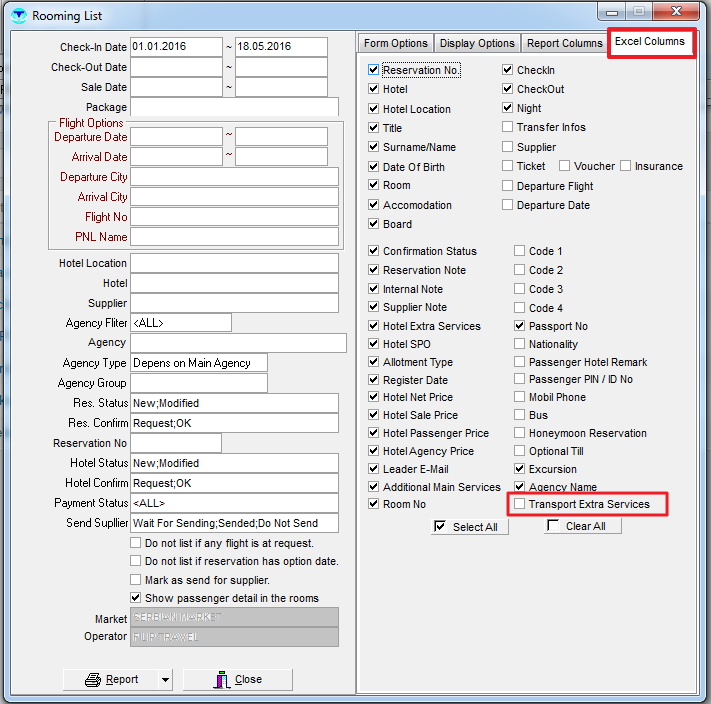Click the checkmark icon on Select All
Viewport: 711px width, 704px height.
tap(439, 526)
